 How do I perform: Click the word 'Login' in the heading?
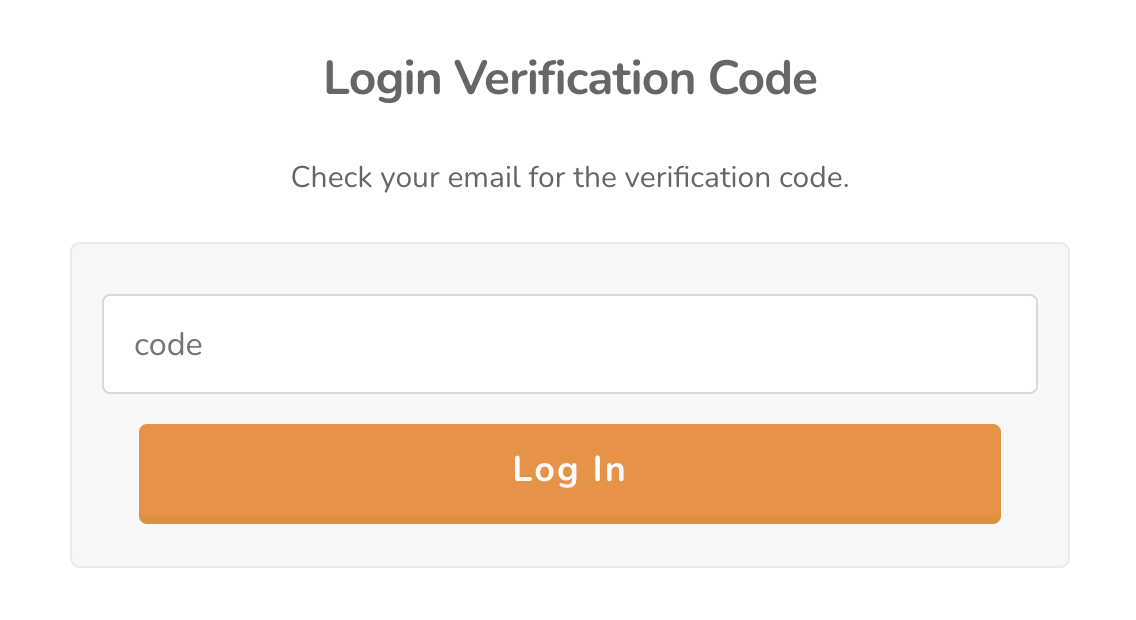click(x=383, y=80)
